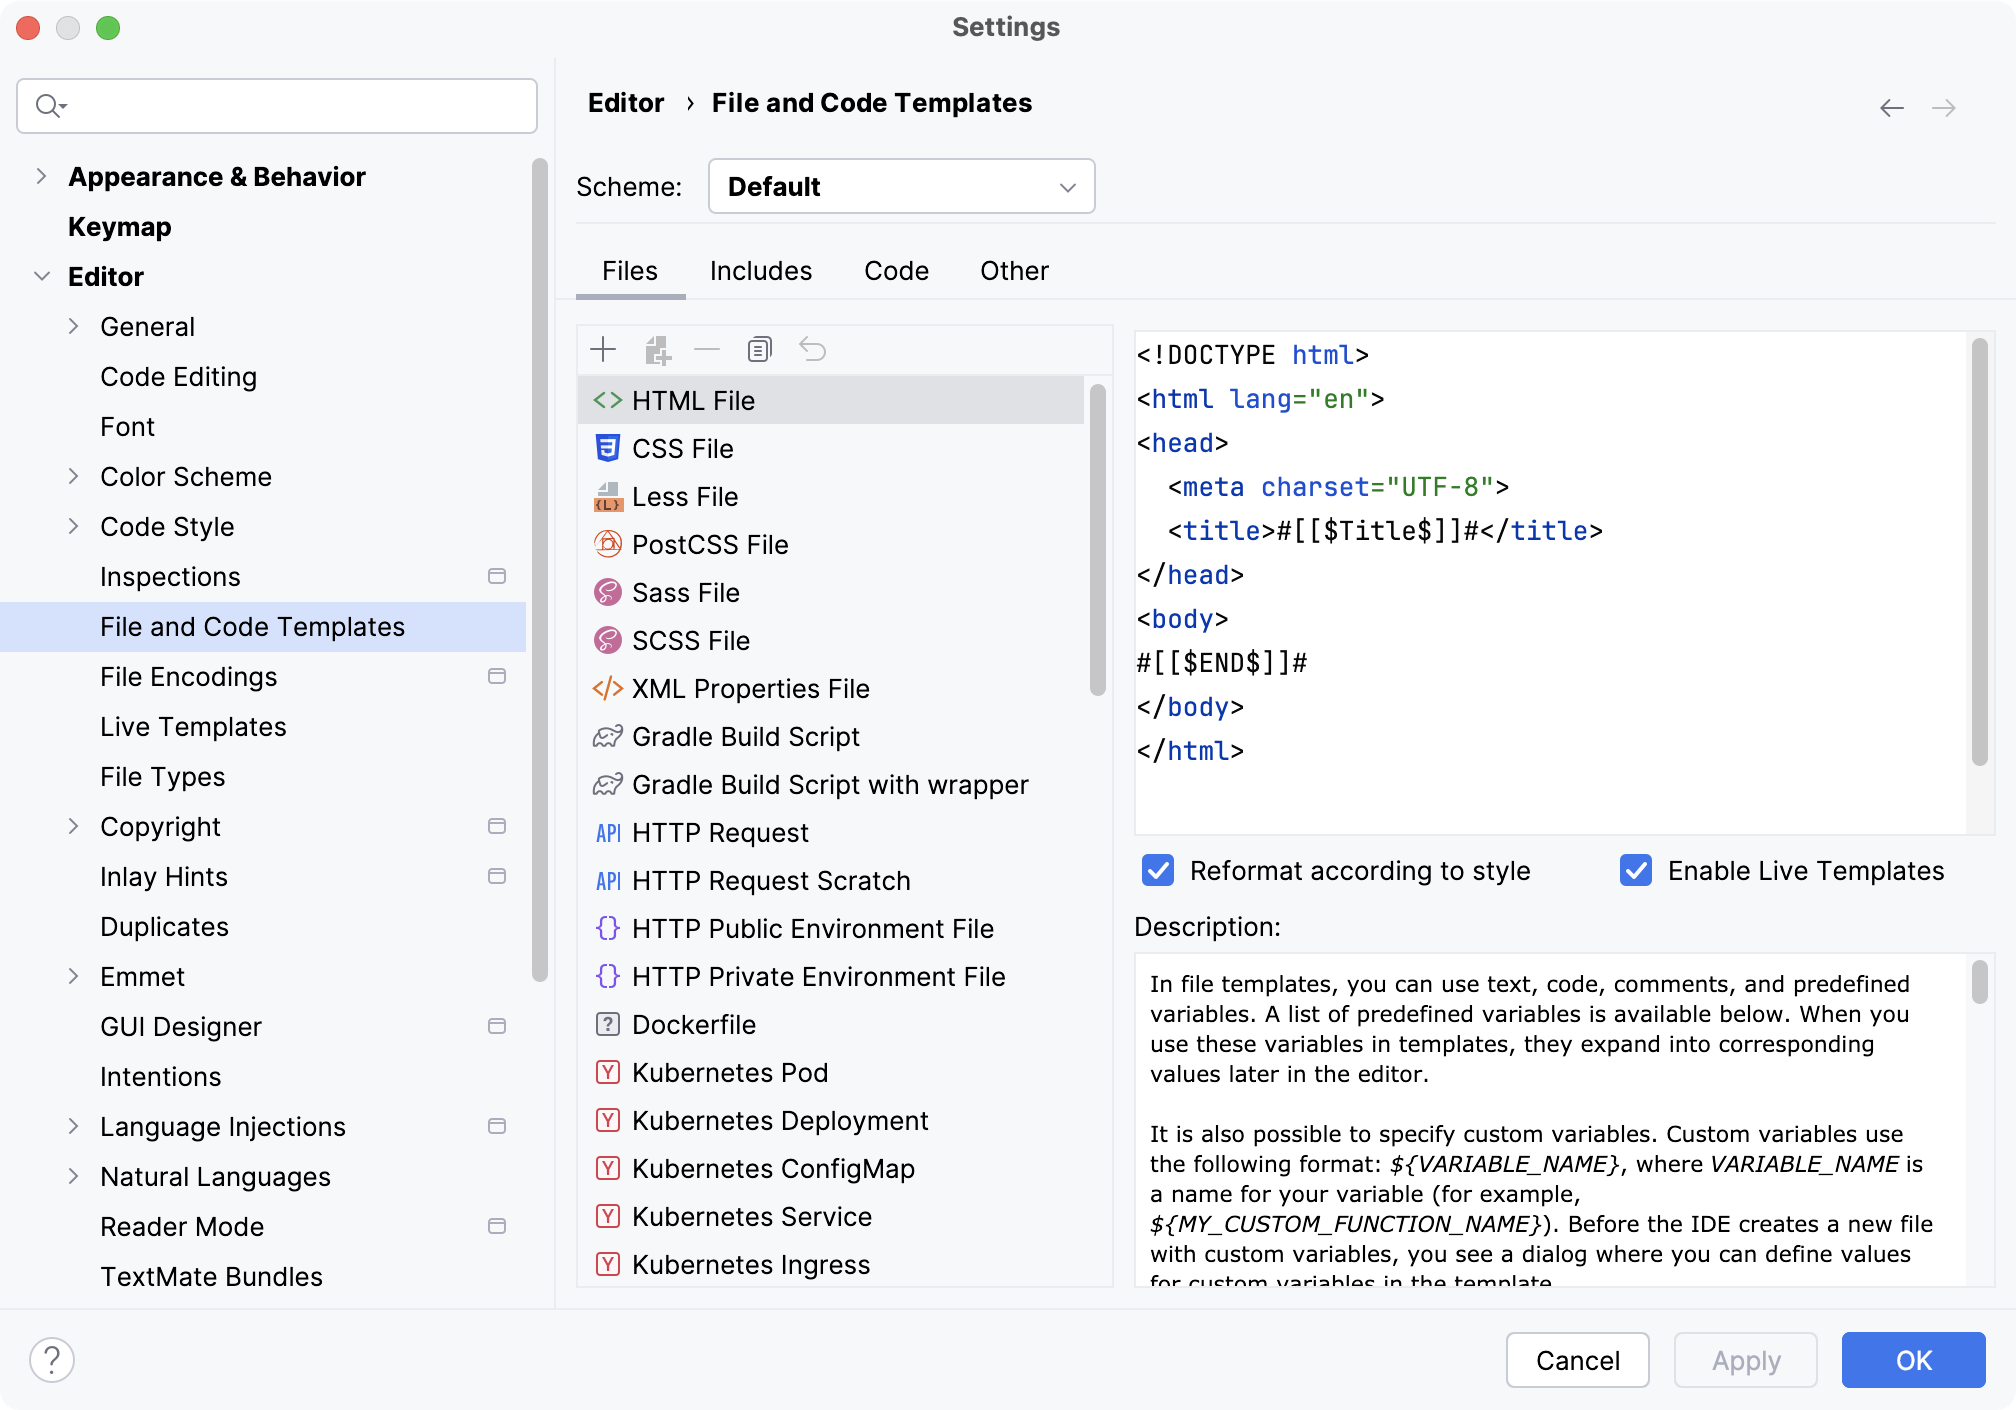Click the Reset template icon
Screen dimensions: 2016x1410
pos(812,349)
